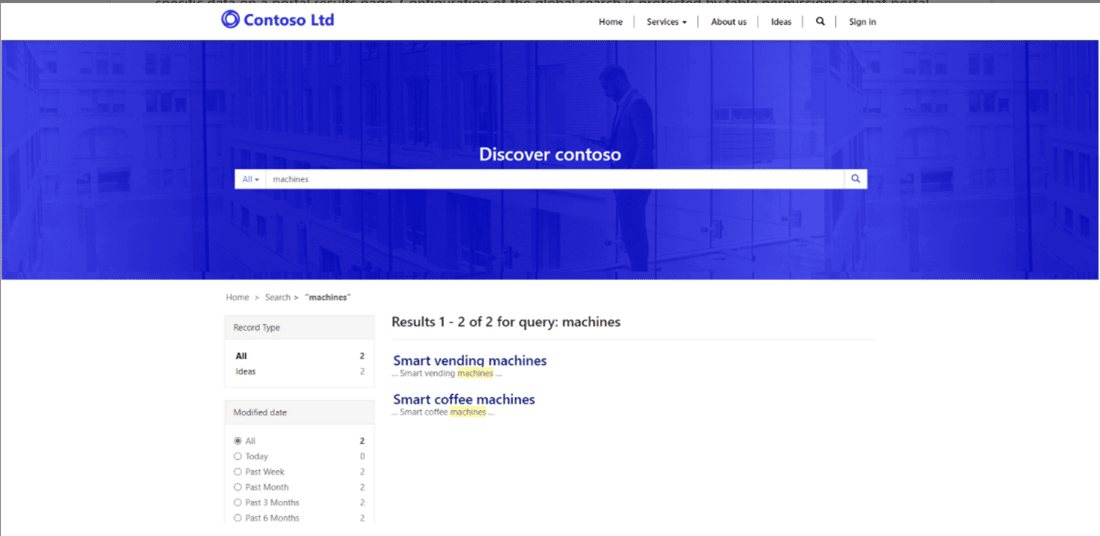Screen dimensions: 1100x536
Task: Select Past Week radio option
Action: [238, 471]
